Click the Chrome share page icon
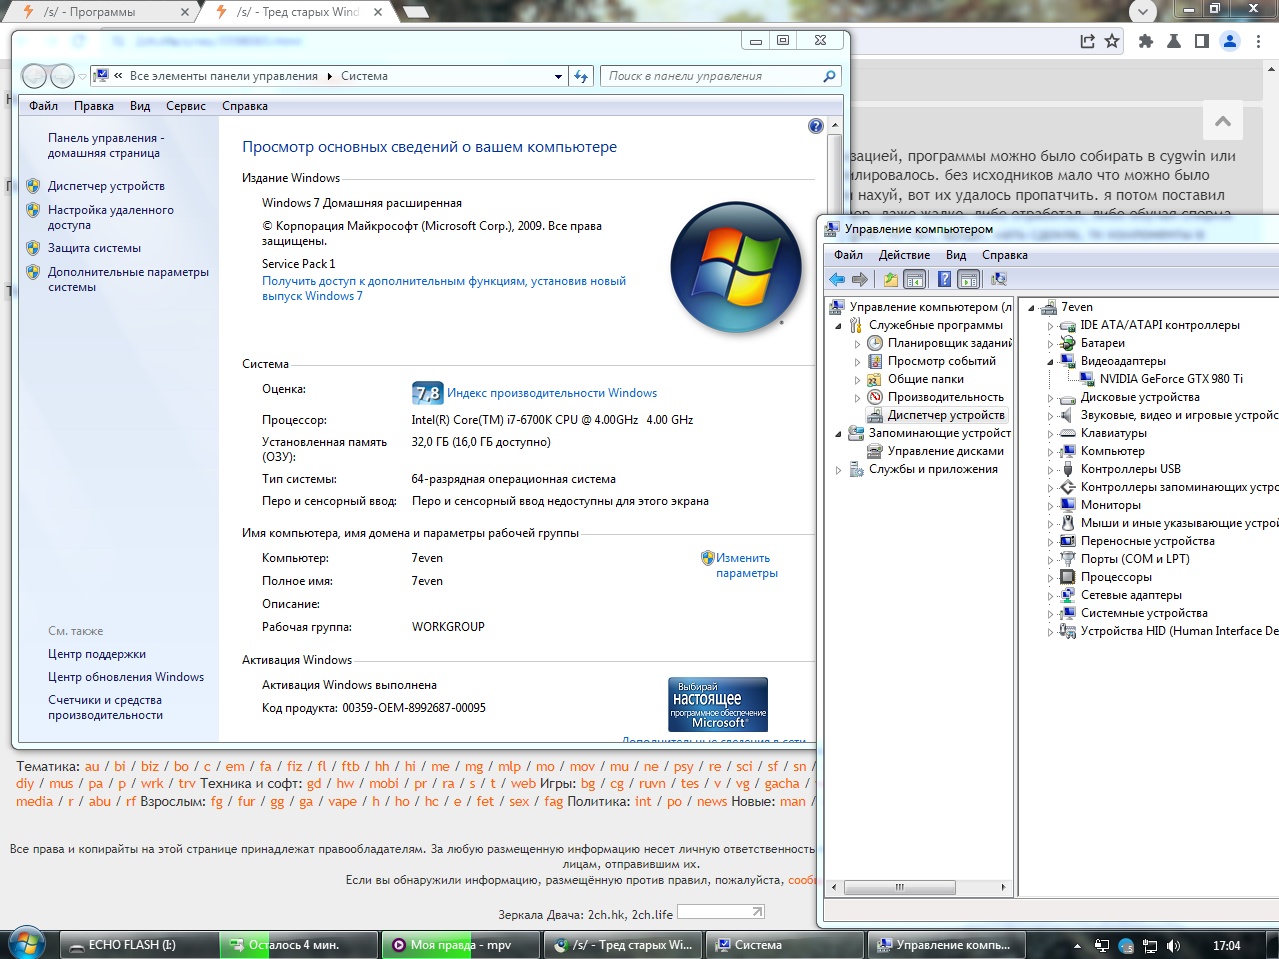Image resolution: width=1279 pixels, height=959 pixels. click(x=1088, y=41)
